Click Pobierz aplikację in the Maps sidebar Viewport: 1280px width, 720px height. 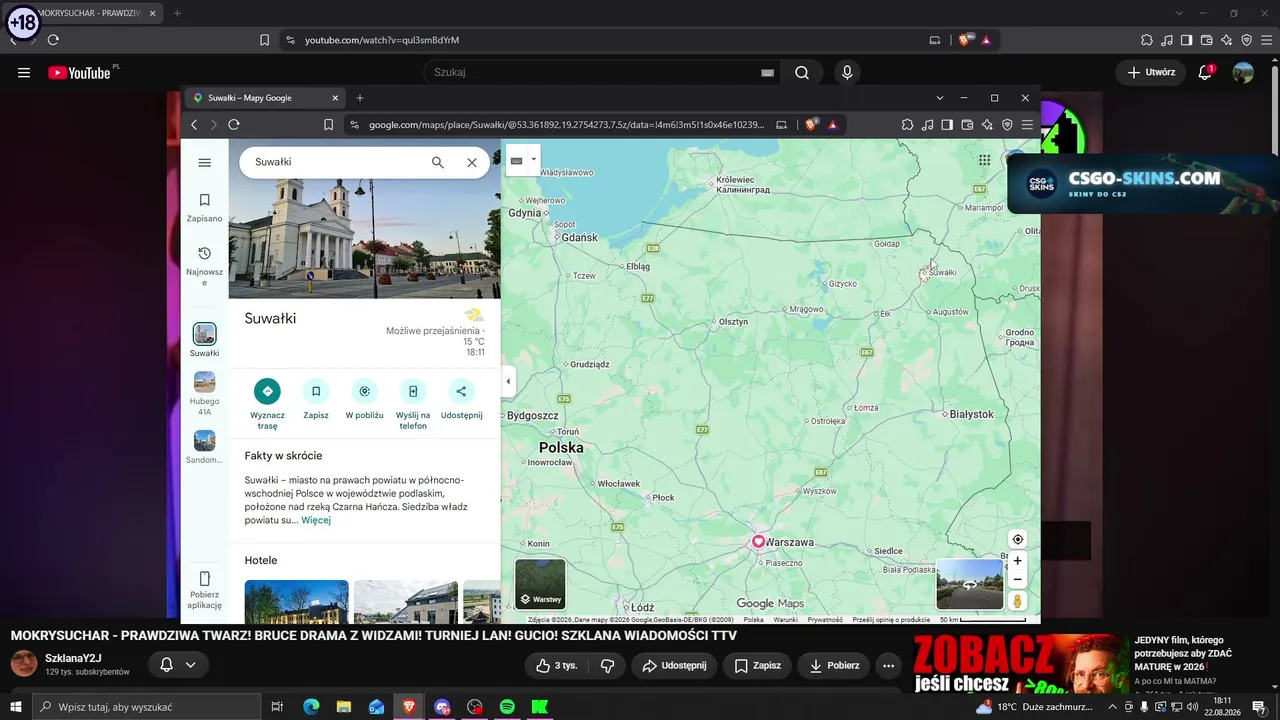[x=205, y=591]
